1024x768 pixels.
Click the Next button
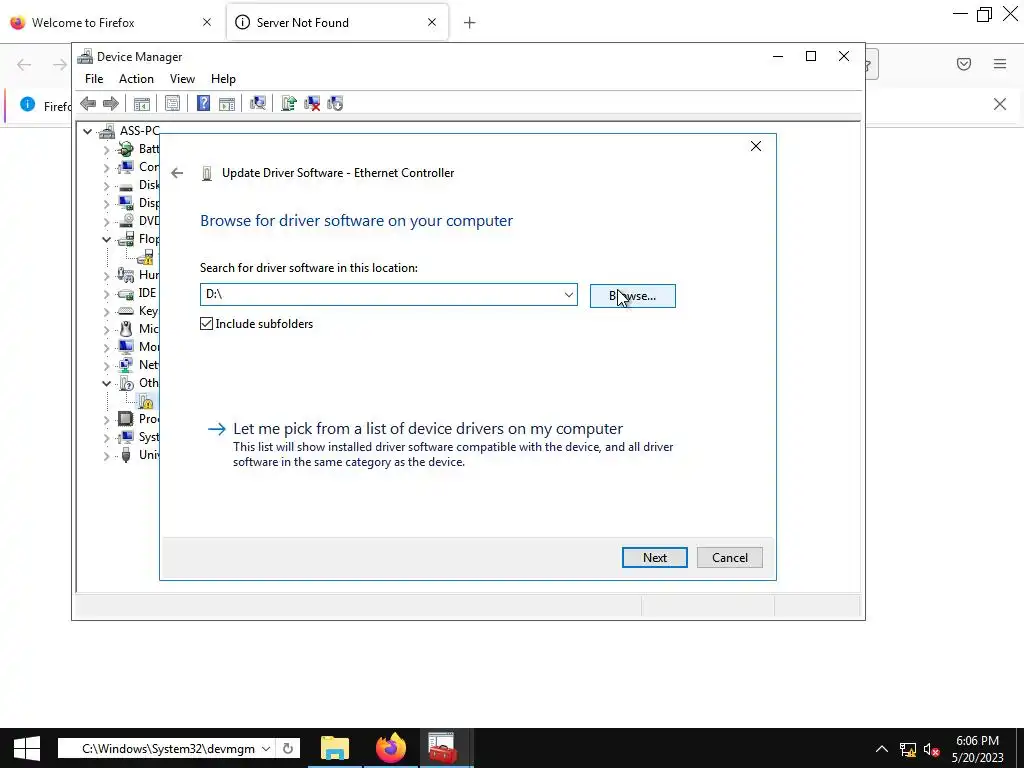coord(654,558)
